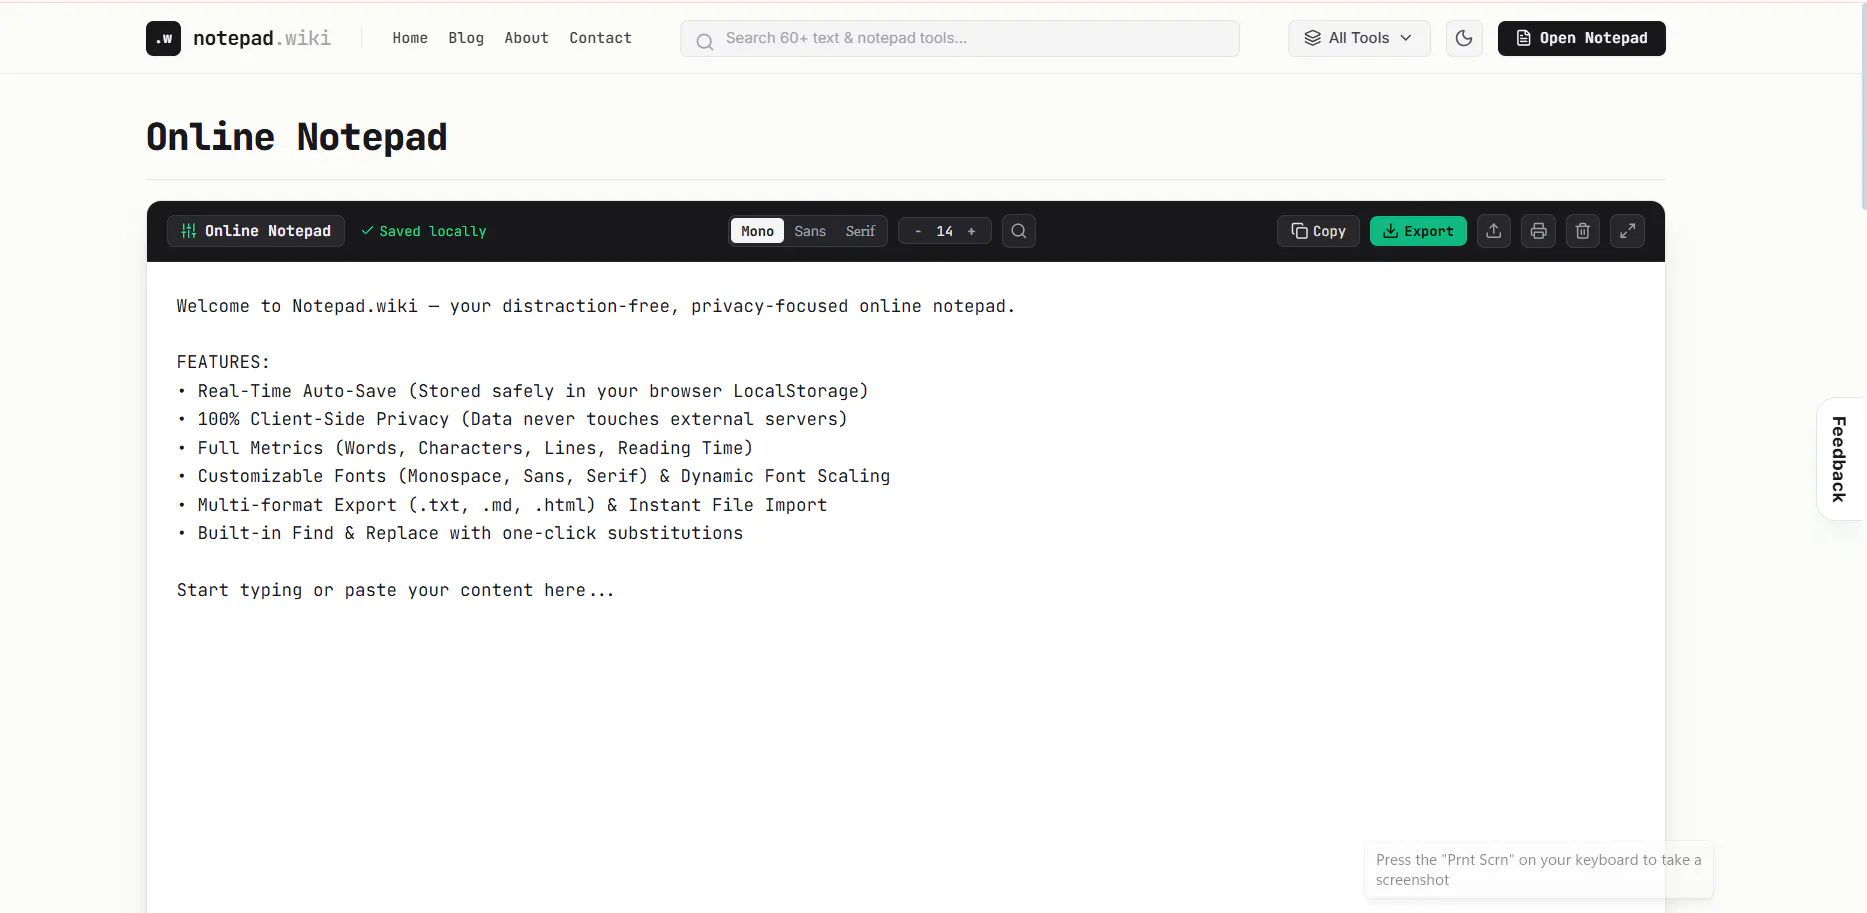Click the 'Real-Time Auto-Save' line
This screenshot has width=1867, height=913.
(x=523, y=391)
